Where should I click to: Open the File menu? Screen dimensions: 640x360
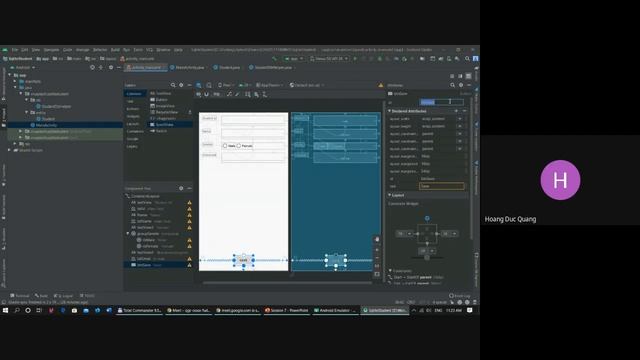[15, 50]
